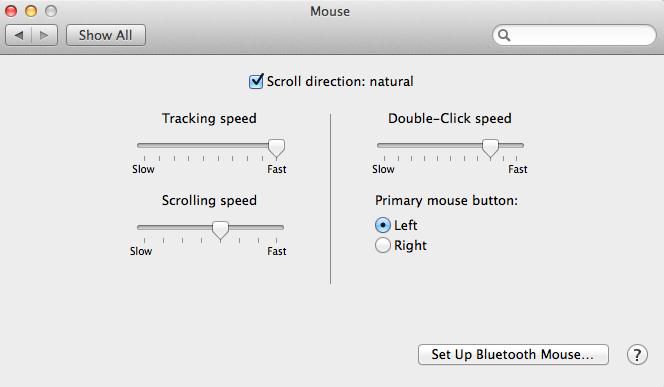664x387 pixels.
Task: Click Show All button
Action: tap(106, 35)
